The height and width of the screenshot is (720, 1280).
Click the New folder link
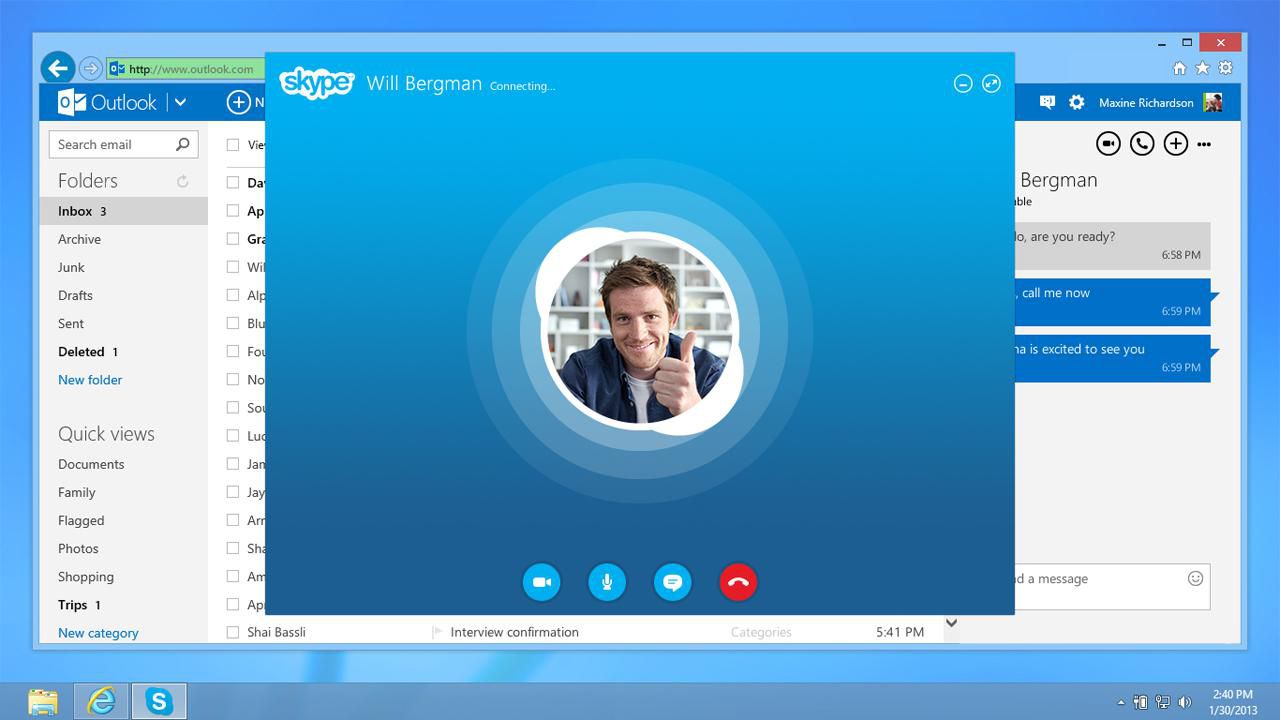click(x=90, y=380)
